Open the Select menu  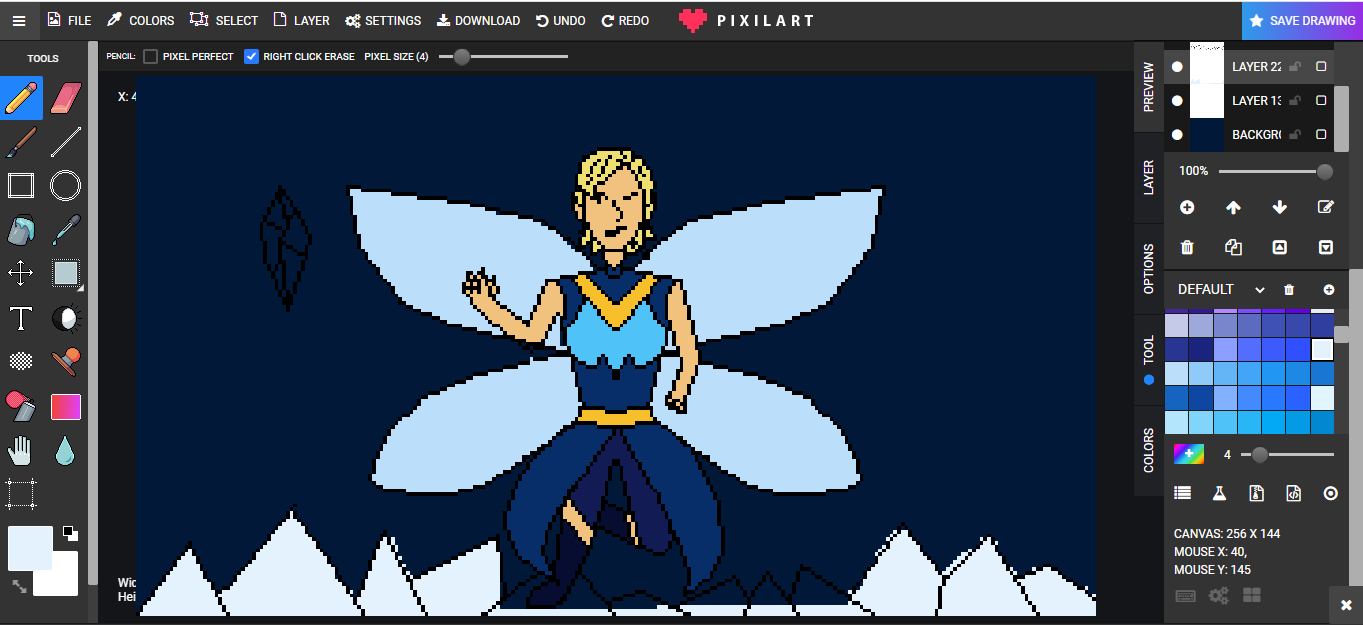(224, 20)
